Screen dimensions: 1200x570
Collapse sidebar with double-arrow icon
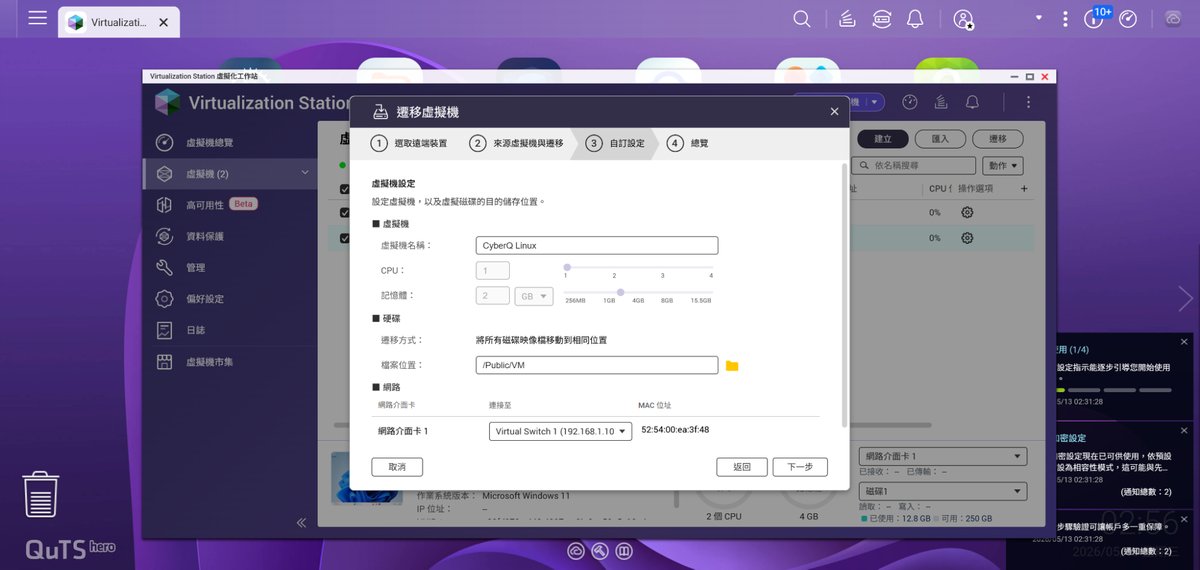point(301,523)
